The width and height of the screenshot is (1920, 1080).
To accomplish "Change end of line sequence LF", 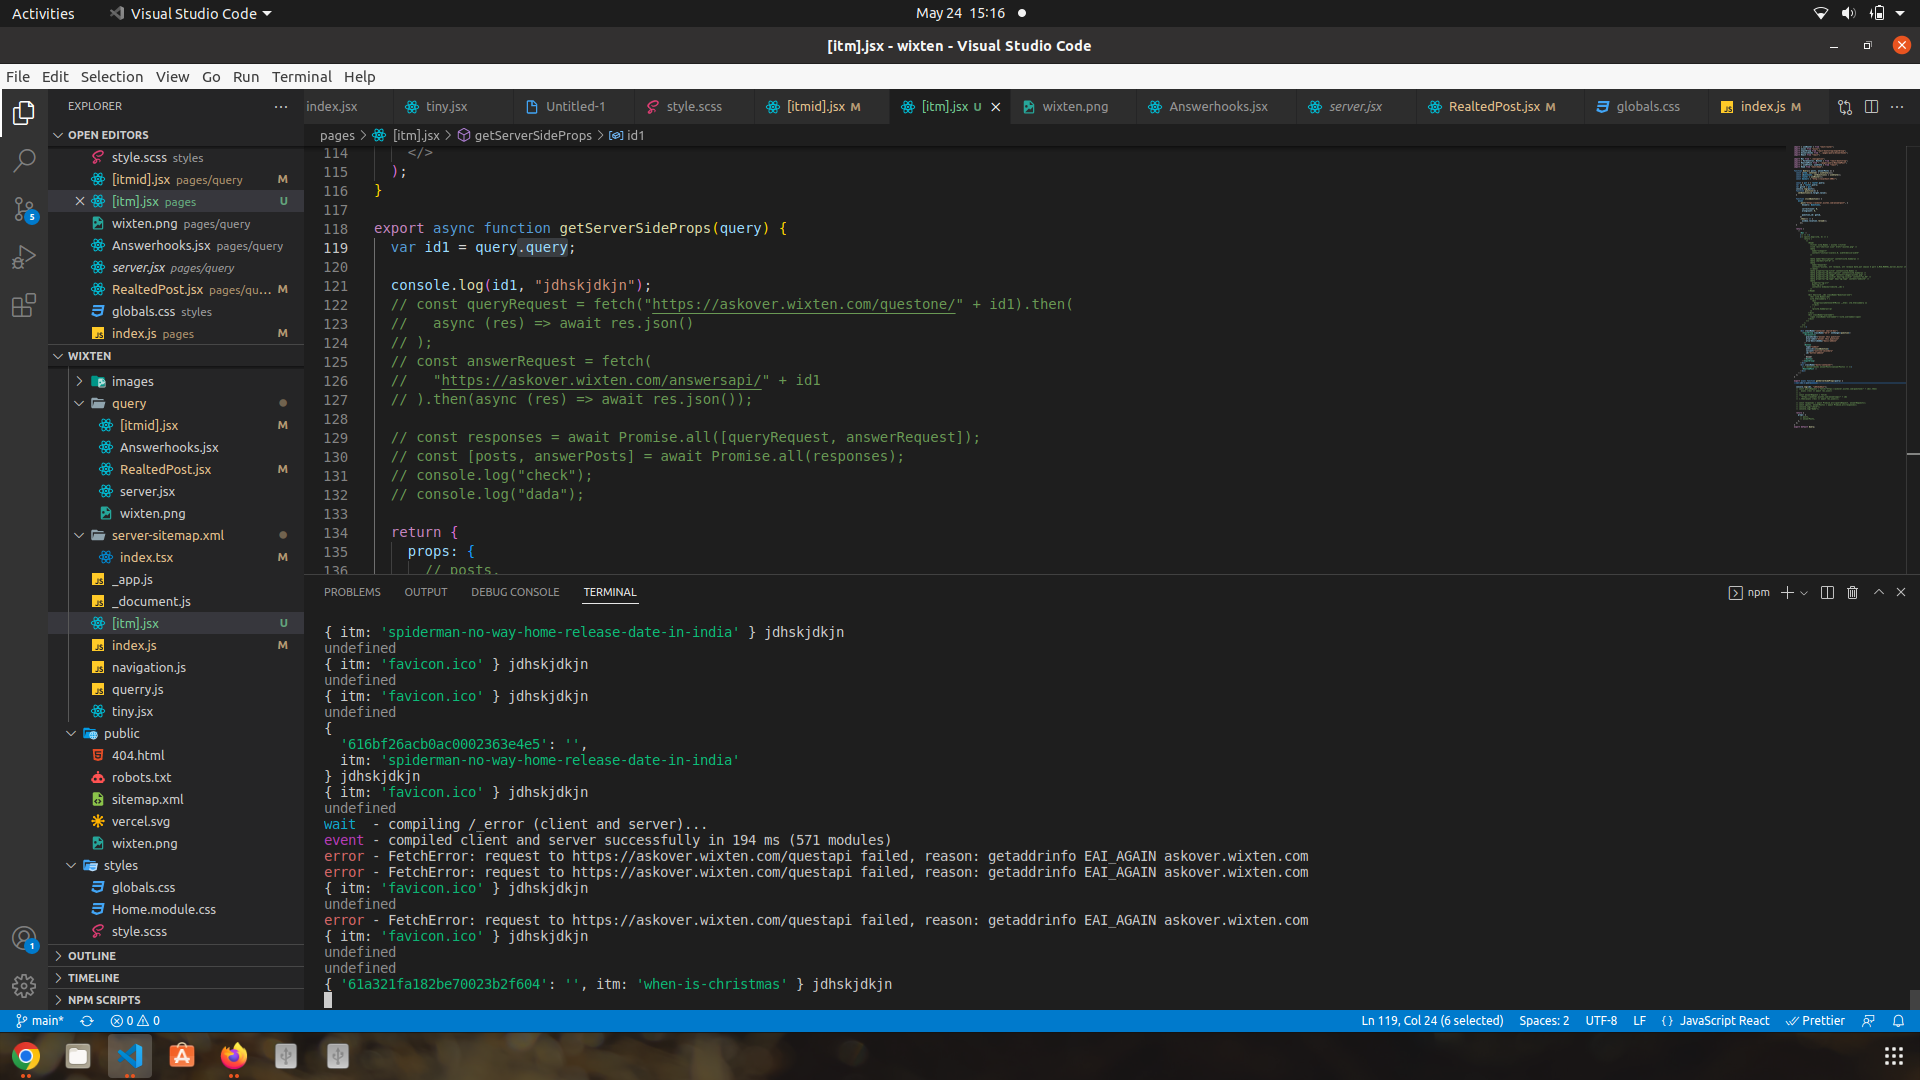I will [x=1640, y=1021].
